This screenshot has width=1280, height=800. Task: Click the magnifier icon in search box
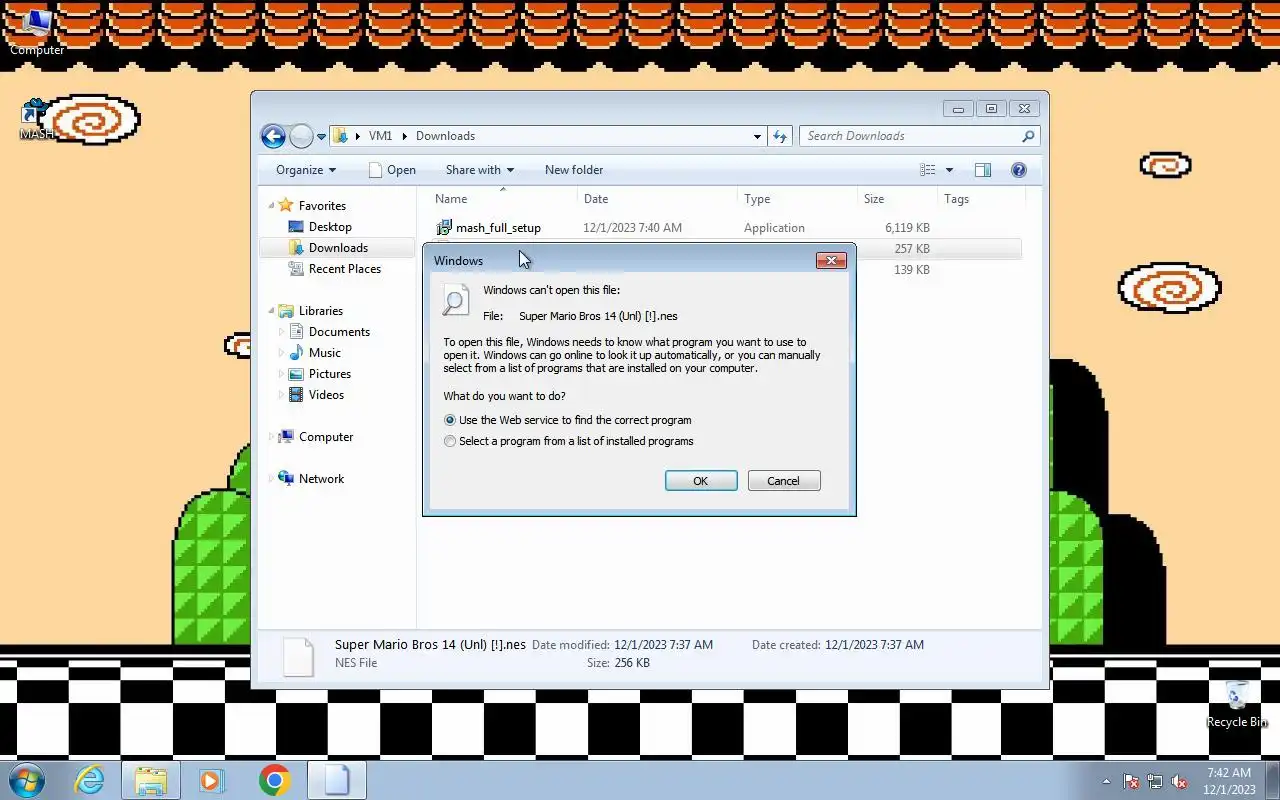pos(1028,136)
